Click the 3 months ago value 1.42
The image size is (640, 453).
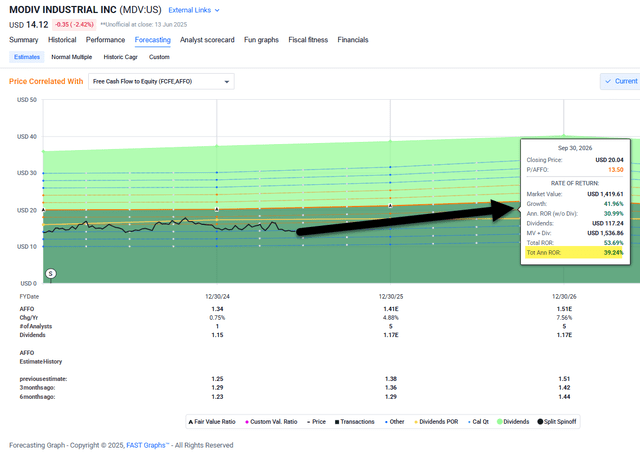pyautogui.click(x=564, y=388)
